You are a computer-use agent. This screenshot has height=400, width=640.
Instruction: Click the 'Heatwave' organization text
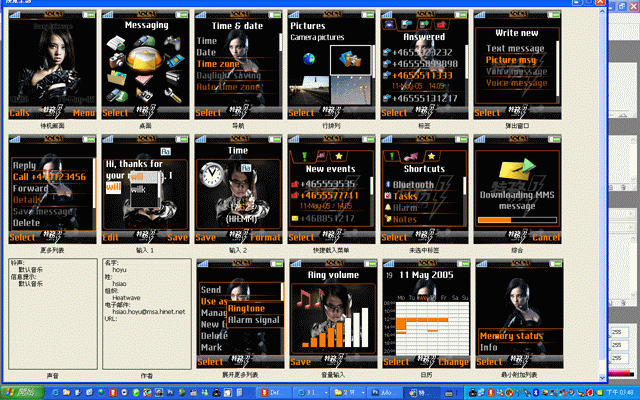(126, 298)
